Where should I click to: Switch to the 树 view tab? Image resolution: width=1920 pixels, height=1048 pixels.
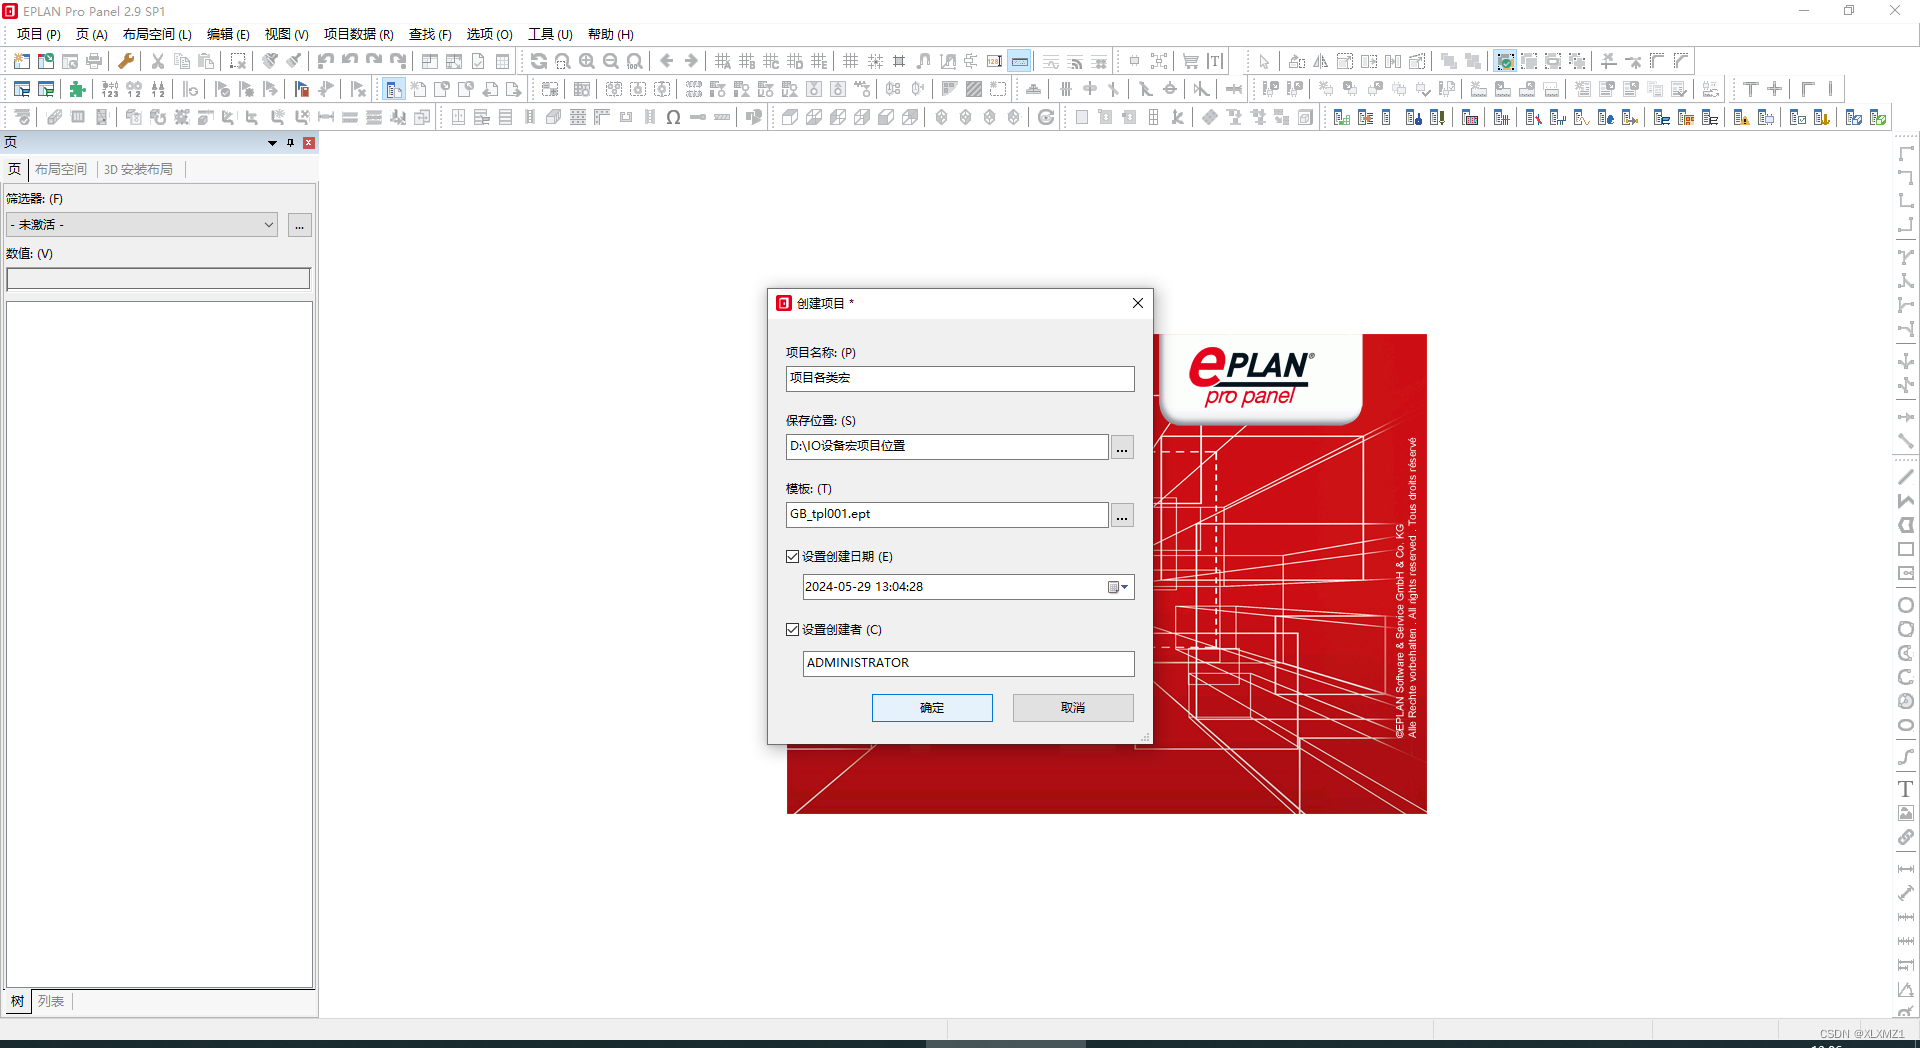coord(17,1001)
